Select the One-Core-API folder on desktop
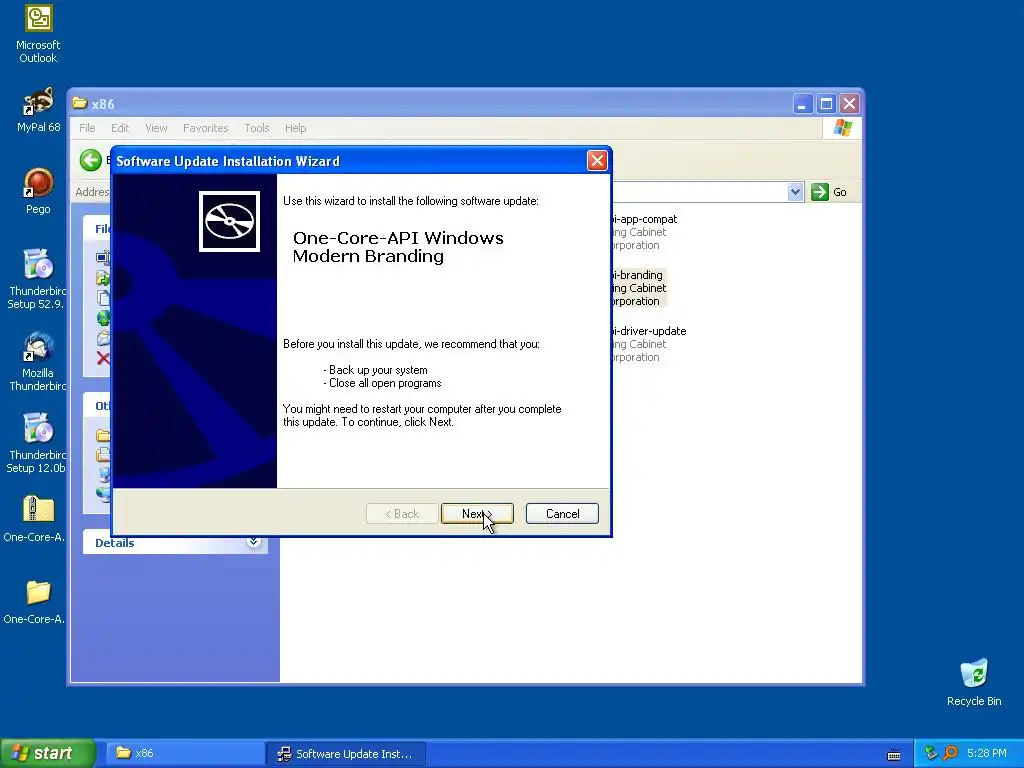Viewport: 1024px width, 768px height. [37, 601]
